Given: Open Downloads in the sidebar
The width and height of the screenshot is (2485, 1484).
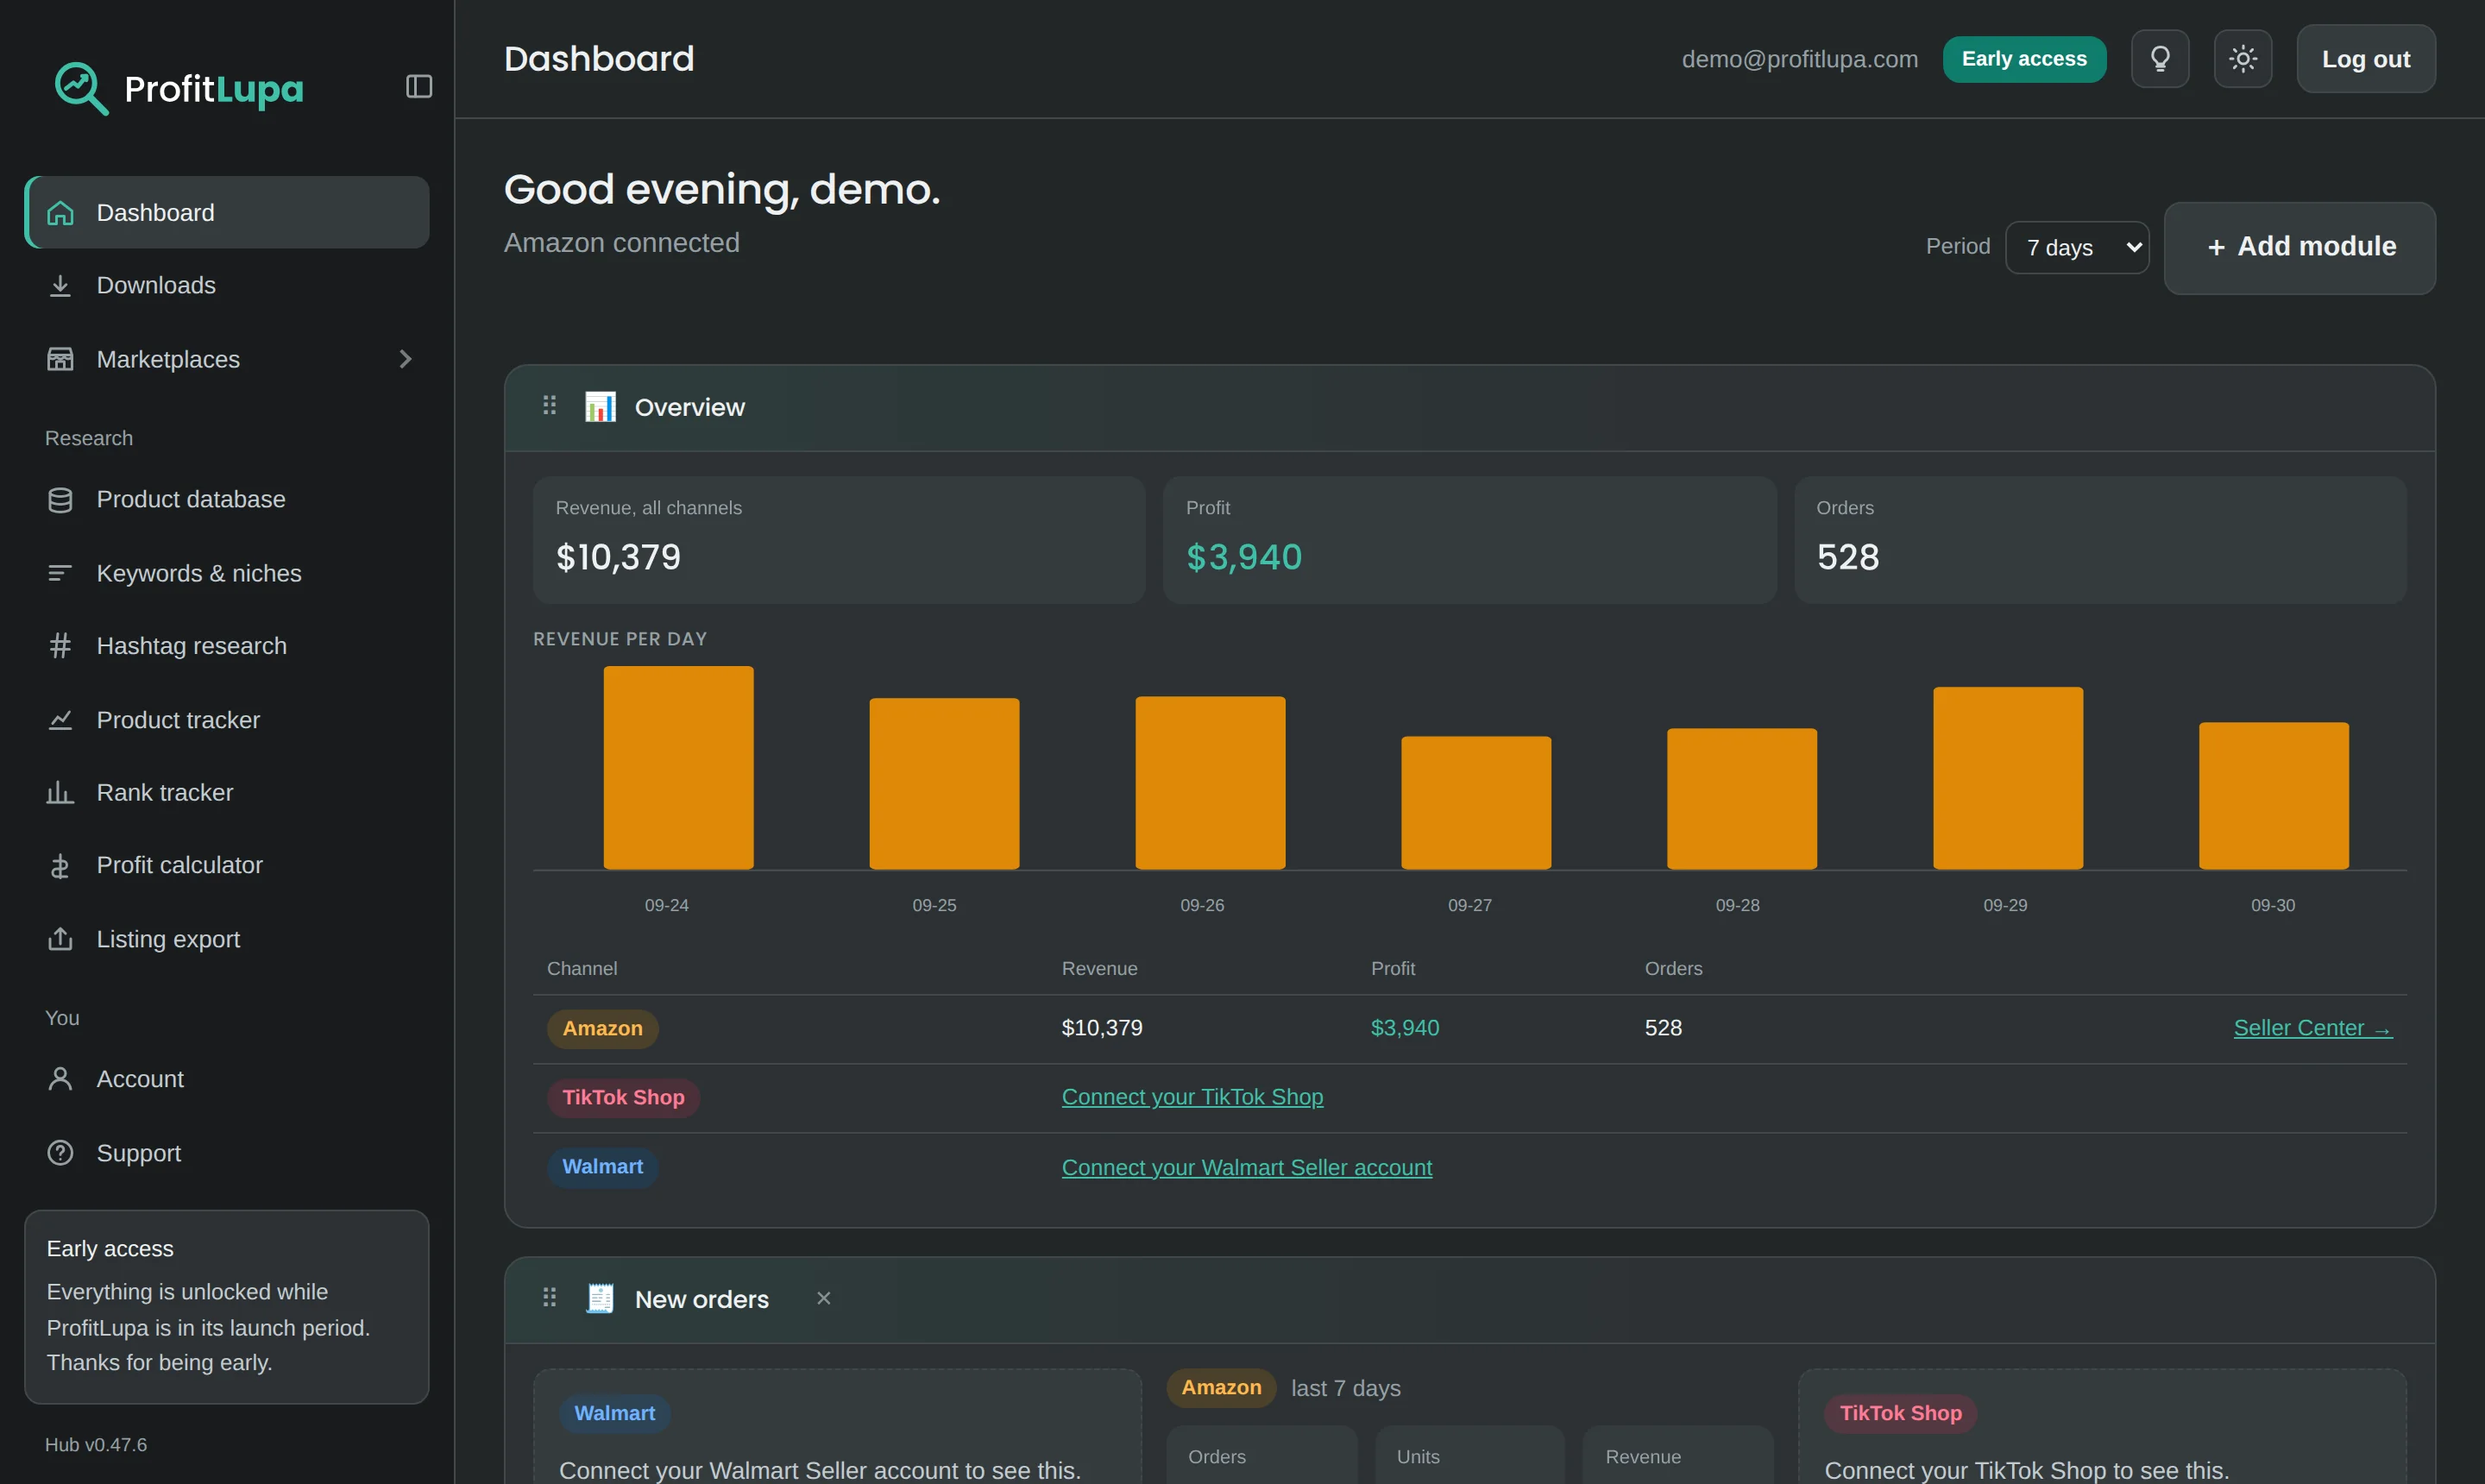Looking at the screenshot, I should point(227,286).
